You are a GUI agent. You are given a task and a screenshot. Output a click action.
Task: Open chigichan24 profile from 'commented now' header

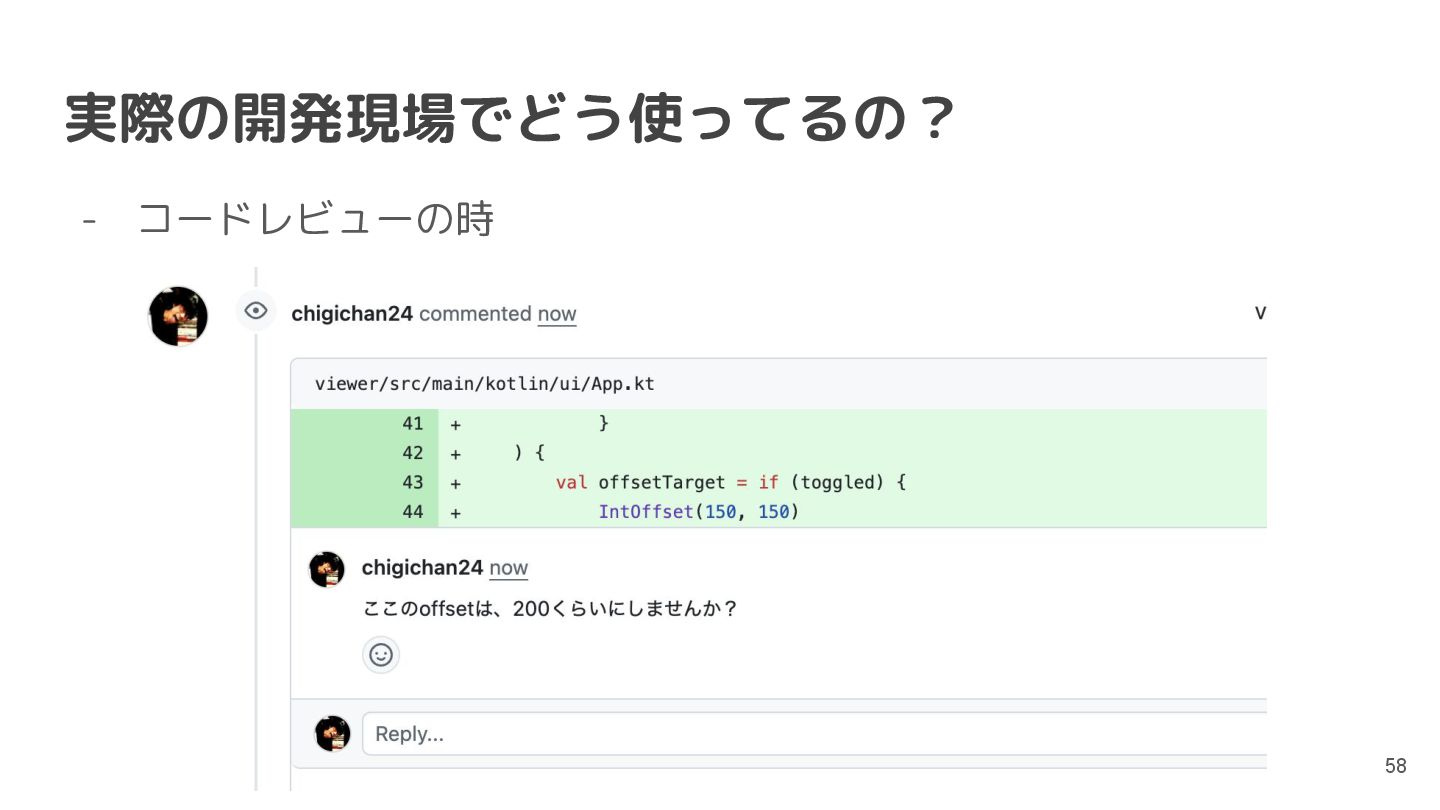coord(352,314)
